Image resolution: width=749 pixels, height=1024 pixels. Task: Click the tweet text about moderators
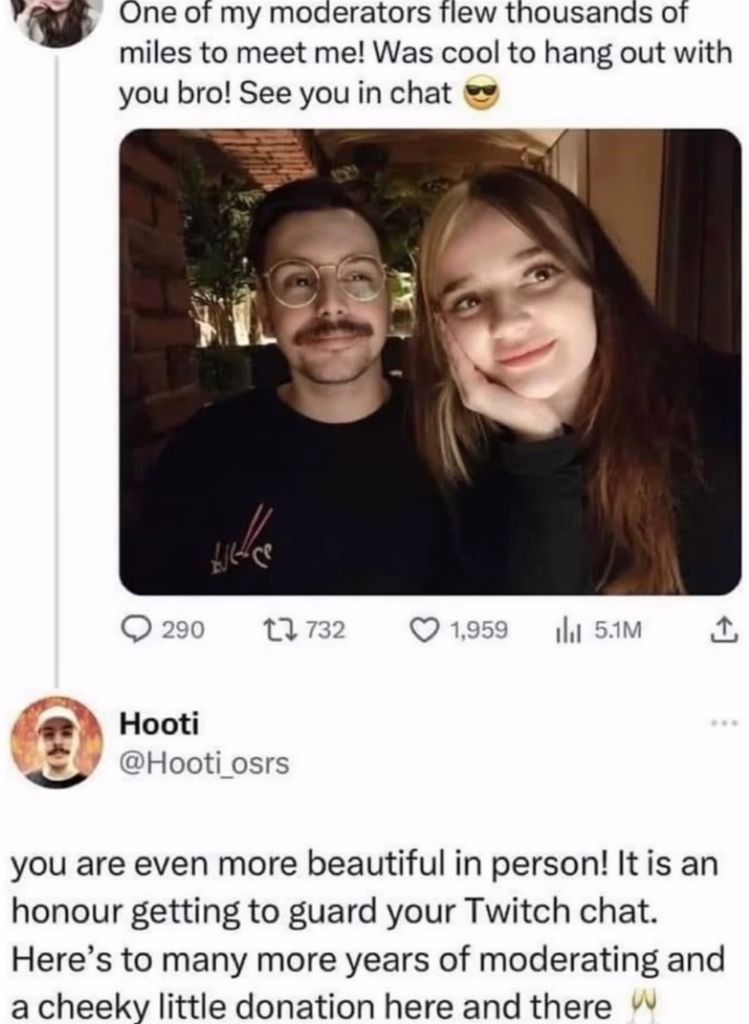pyautogui.click(x=425, y=54)
